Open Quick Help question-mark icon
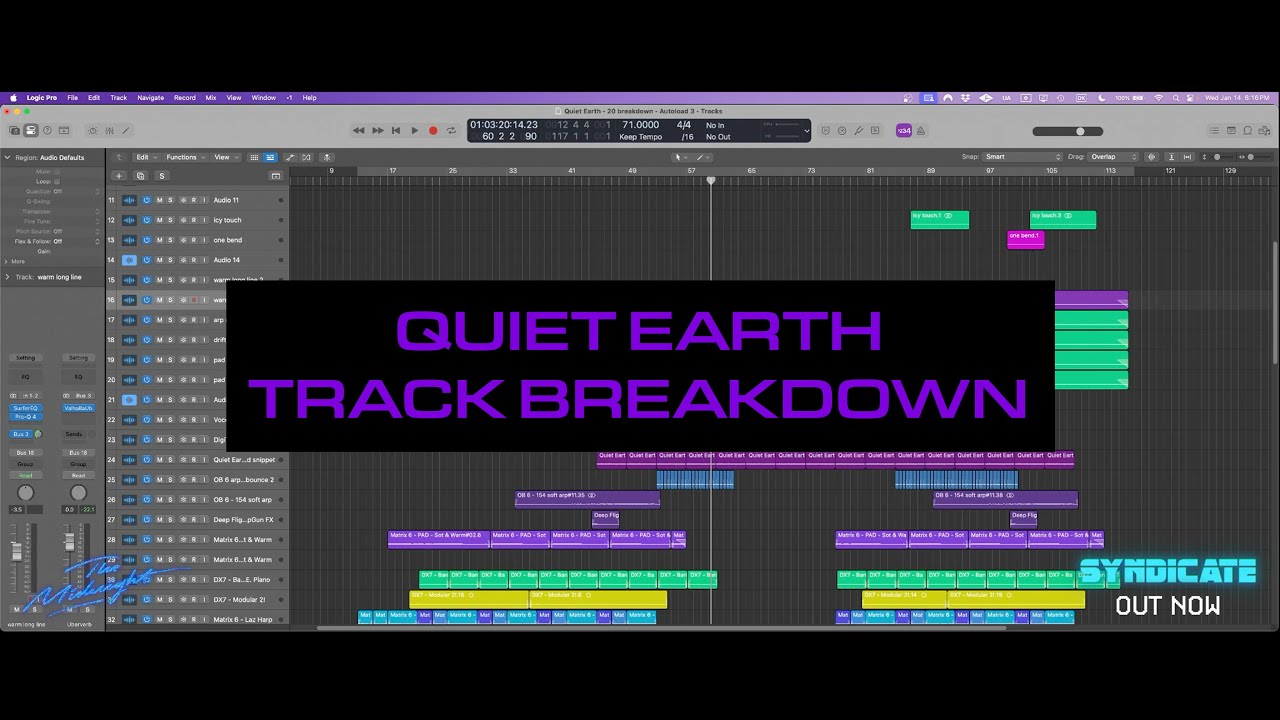 tap(47, 130)
